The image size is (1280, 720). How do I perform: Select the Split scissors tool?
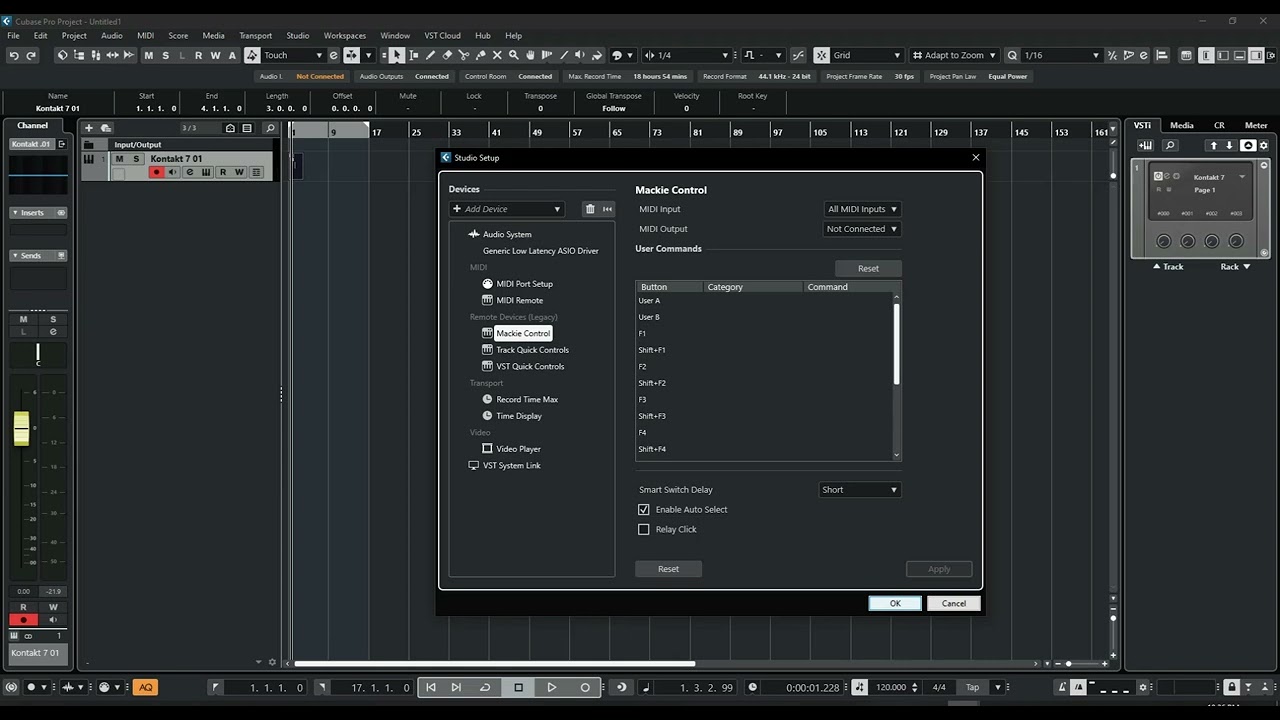464,55
